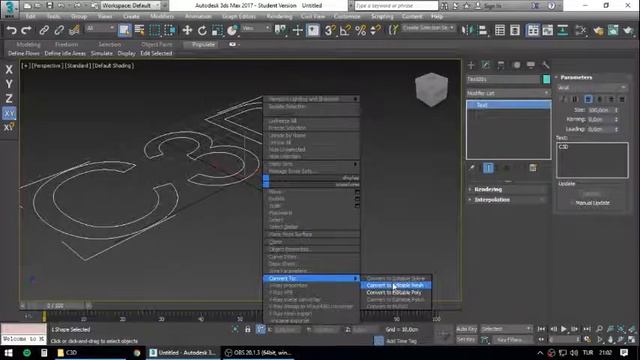Viewport: 640px width, 360px height.
Task: Switch to the Display command panel tab
Action: tap(531, 65)
